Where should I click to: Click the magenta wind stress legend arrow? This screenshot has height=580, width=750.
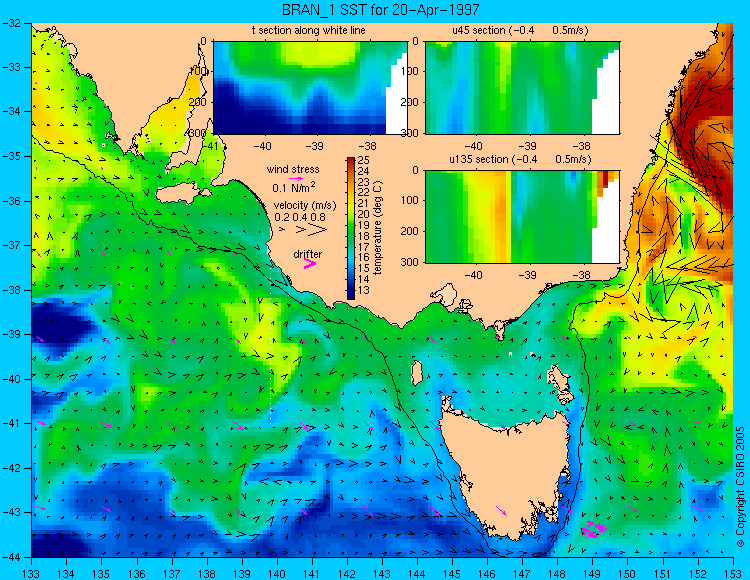(x=296, y=178)
